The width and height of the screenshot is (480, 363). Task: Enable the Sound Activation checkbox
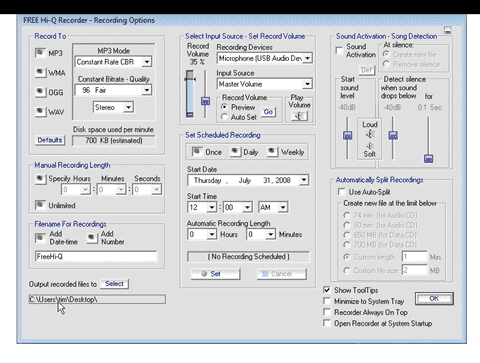coord(339,51)
